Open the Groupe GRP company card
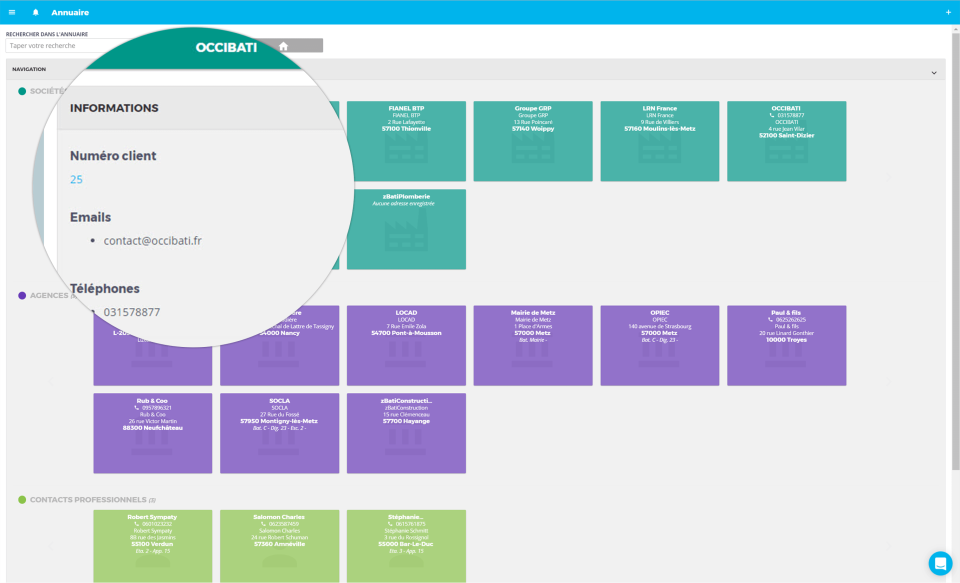The image size is (960, 583). tap(533, 141)
